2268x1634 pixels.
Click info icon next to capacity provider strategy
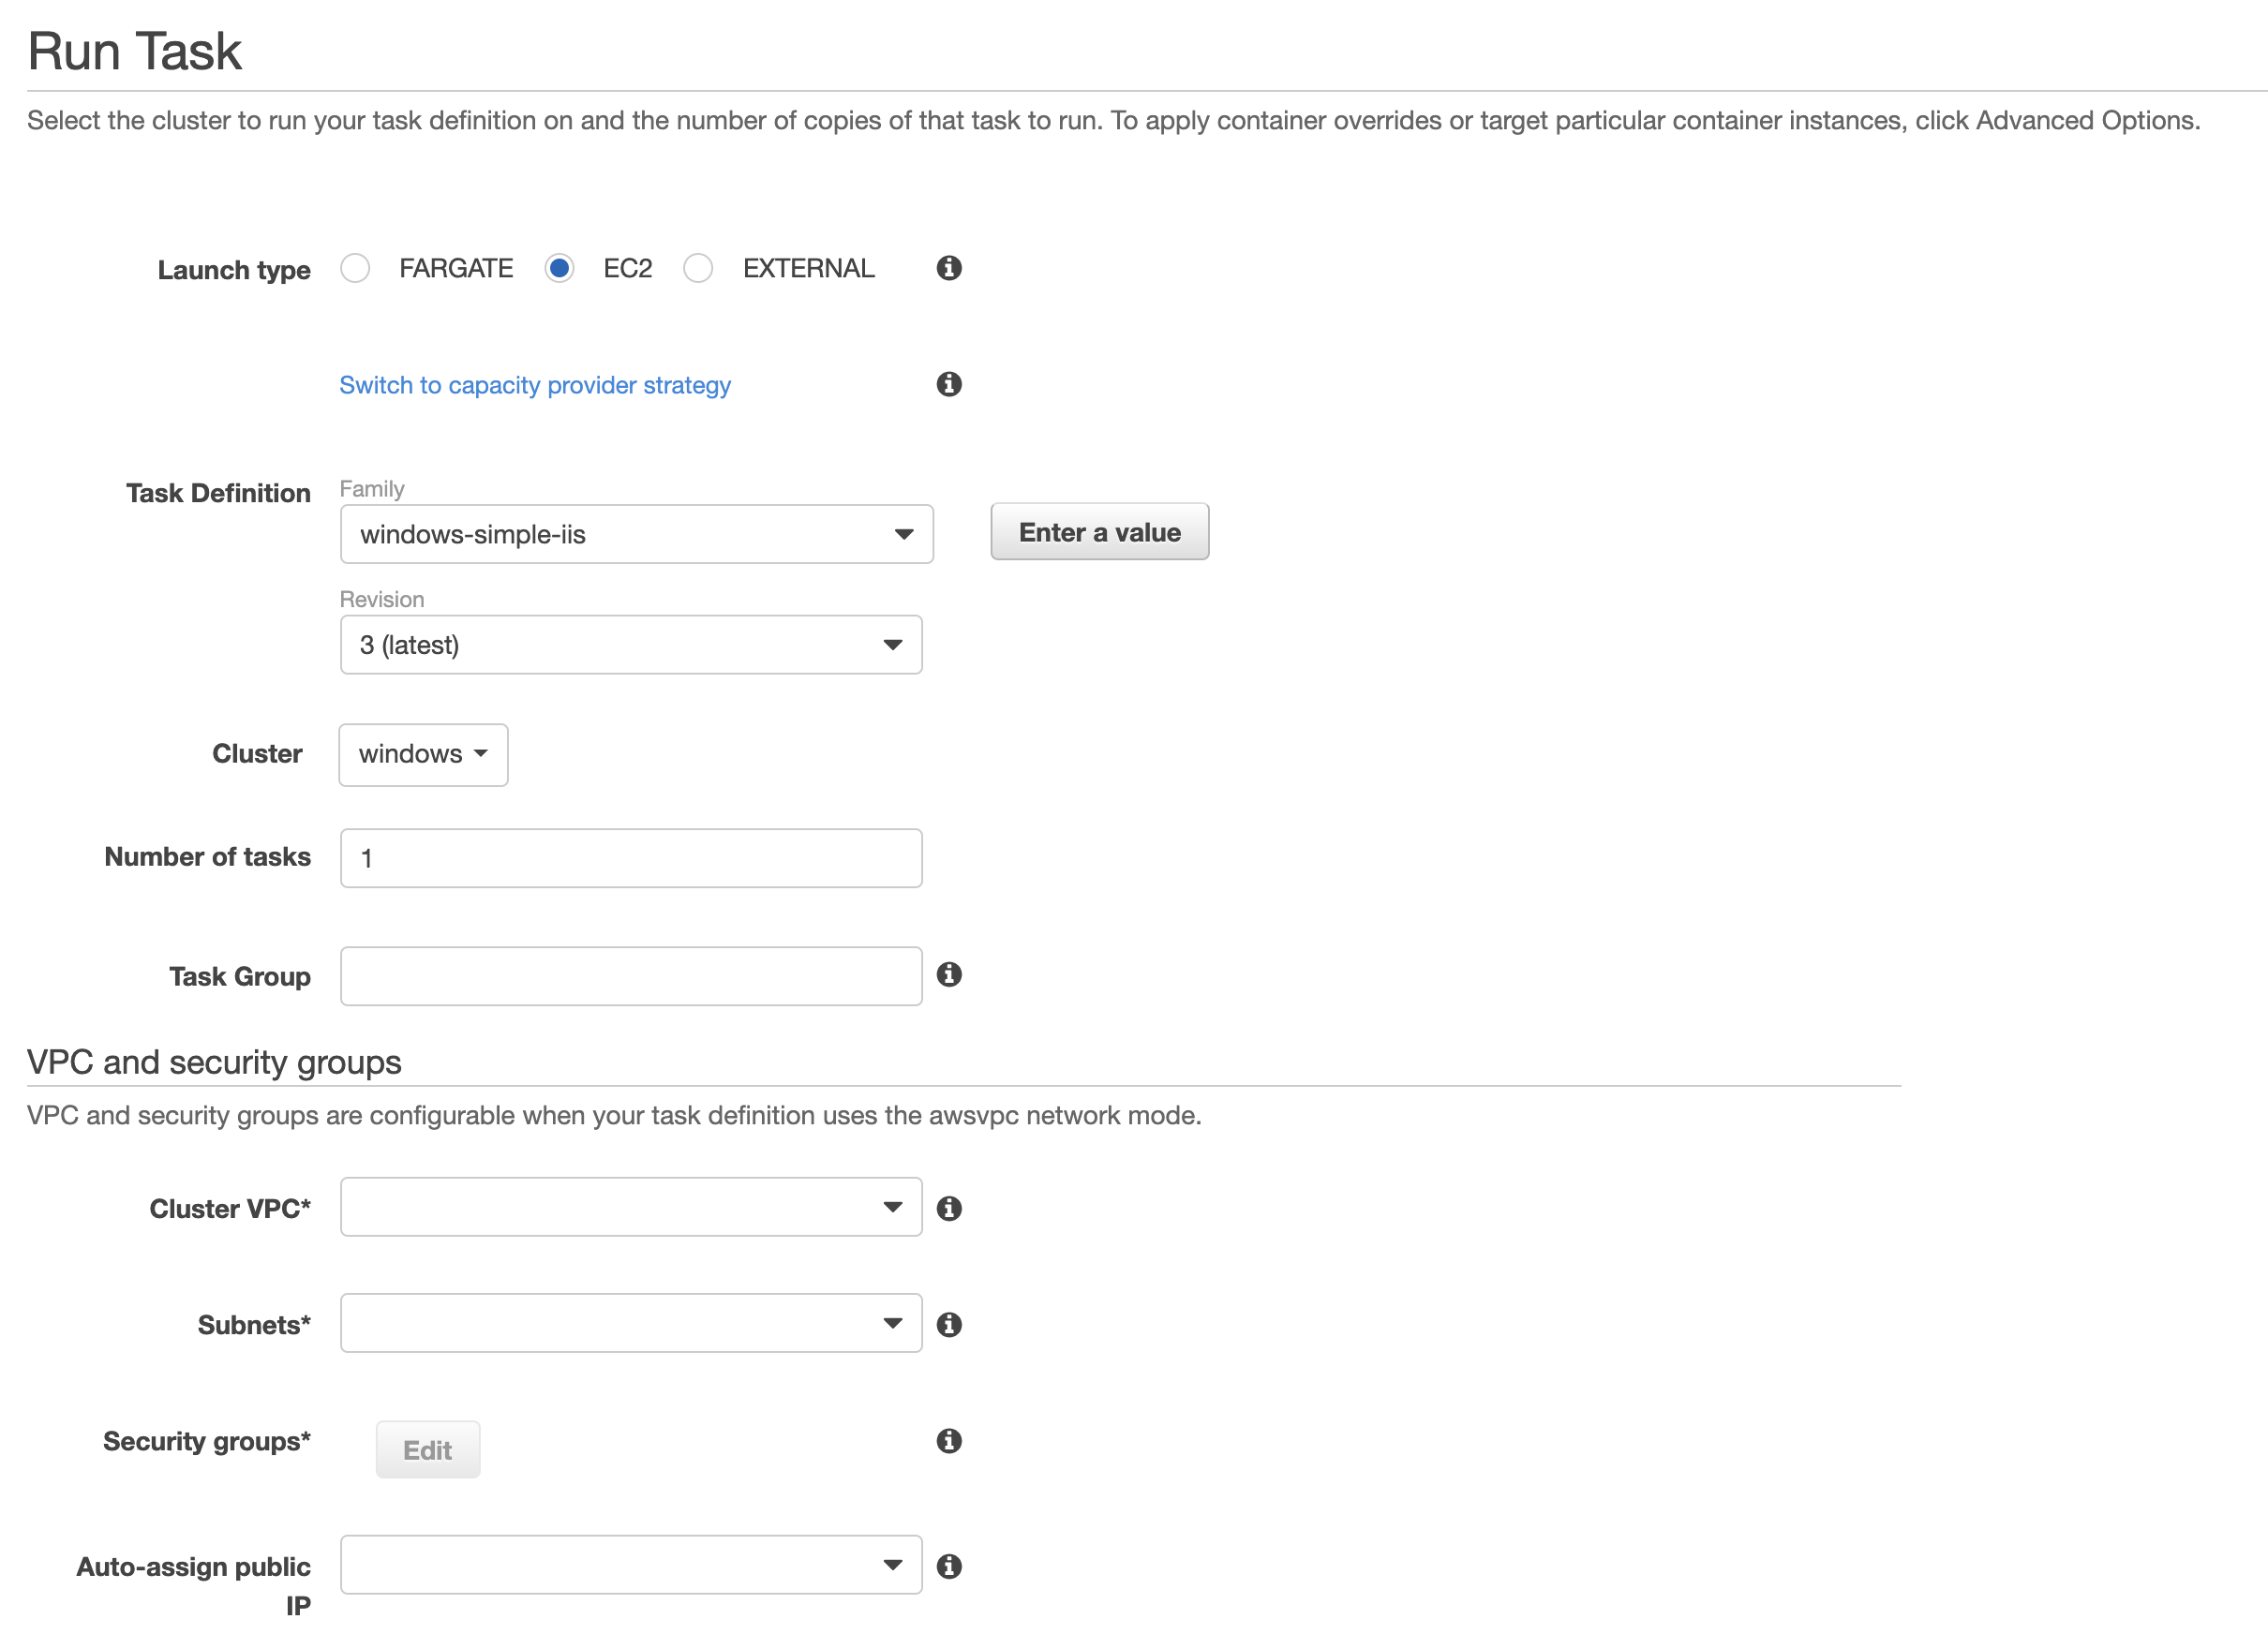pos(948,384)
